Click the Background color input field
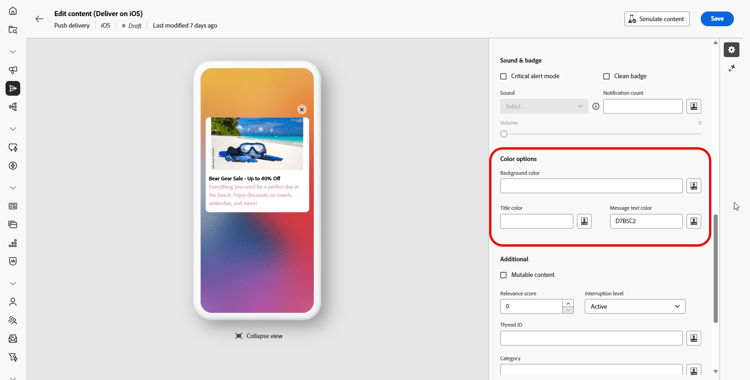This screenshot has height=380, width=750. tap(591, 186)
